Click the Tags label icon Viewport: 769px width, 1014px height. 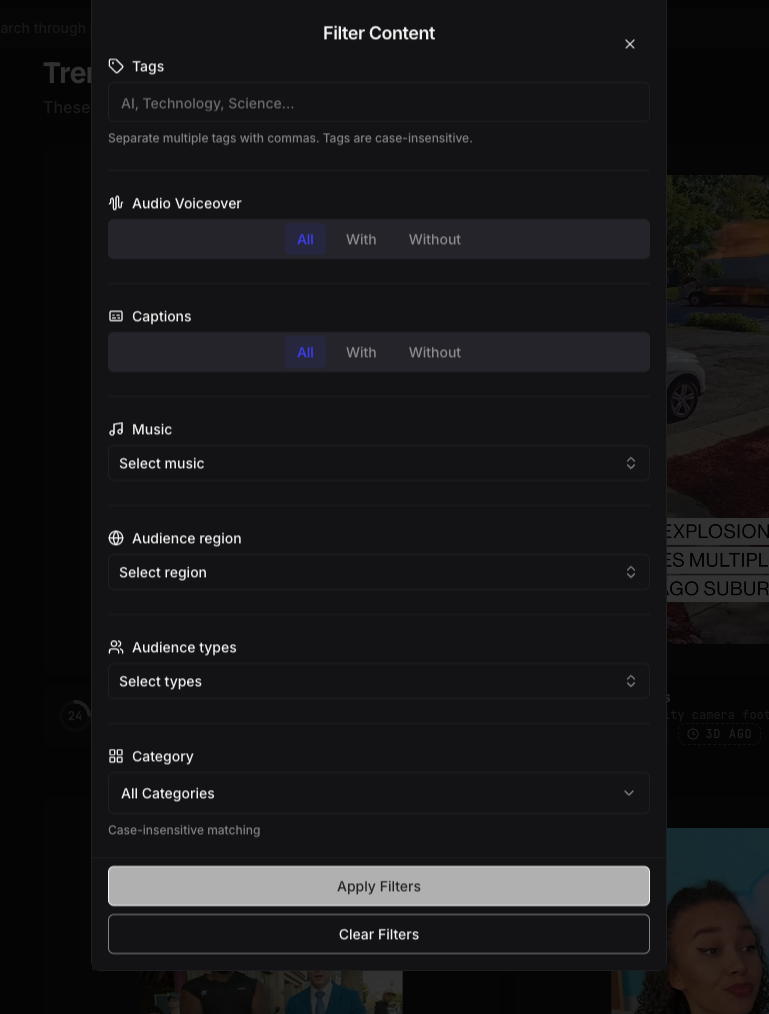[116, 66]
